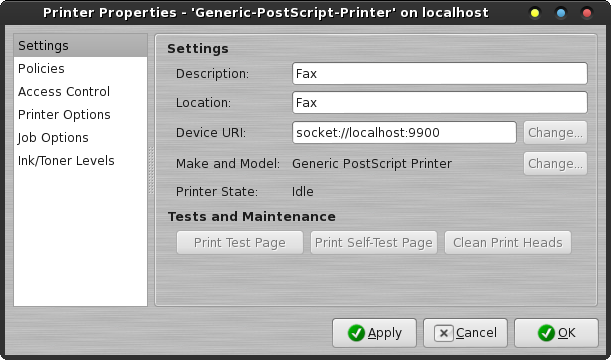The width and height of the screenshot is (611, 360).
Task: Click Print Self-Test Page button
Action: [x=374, y=243]
